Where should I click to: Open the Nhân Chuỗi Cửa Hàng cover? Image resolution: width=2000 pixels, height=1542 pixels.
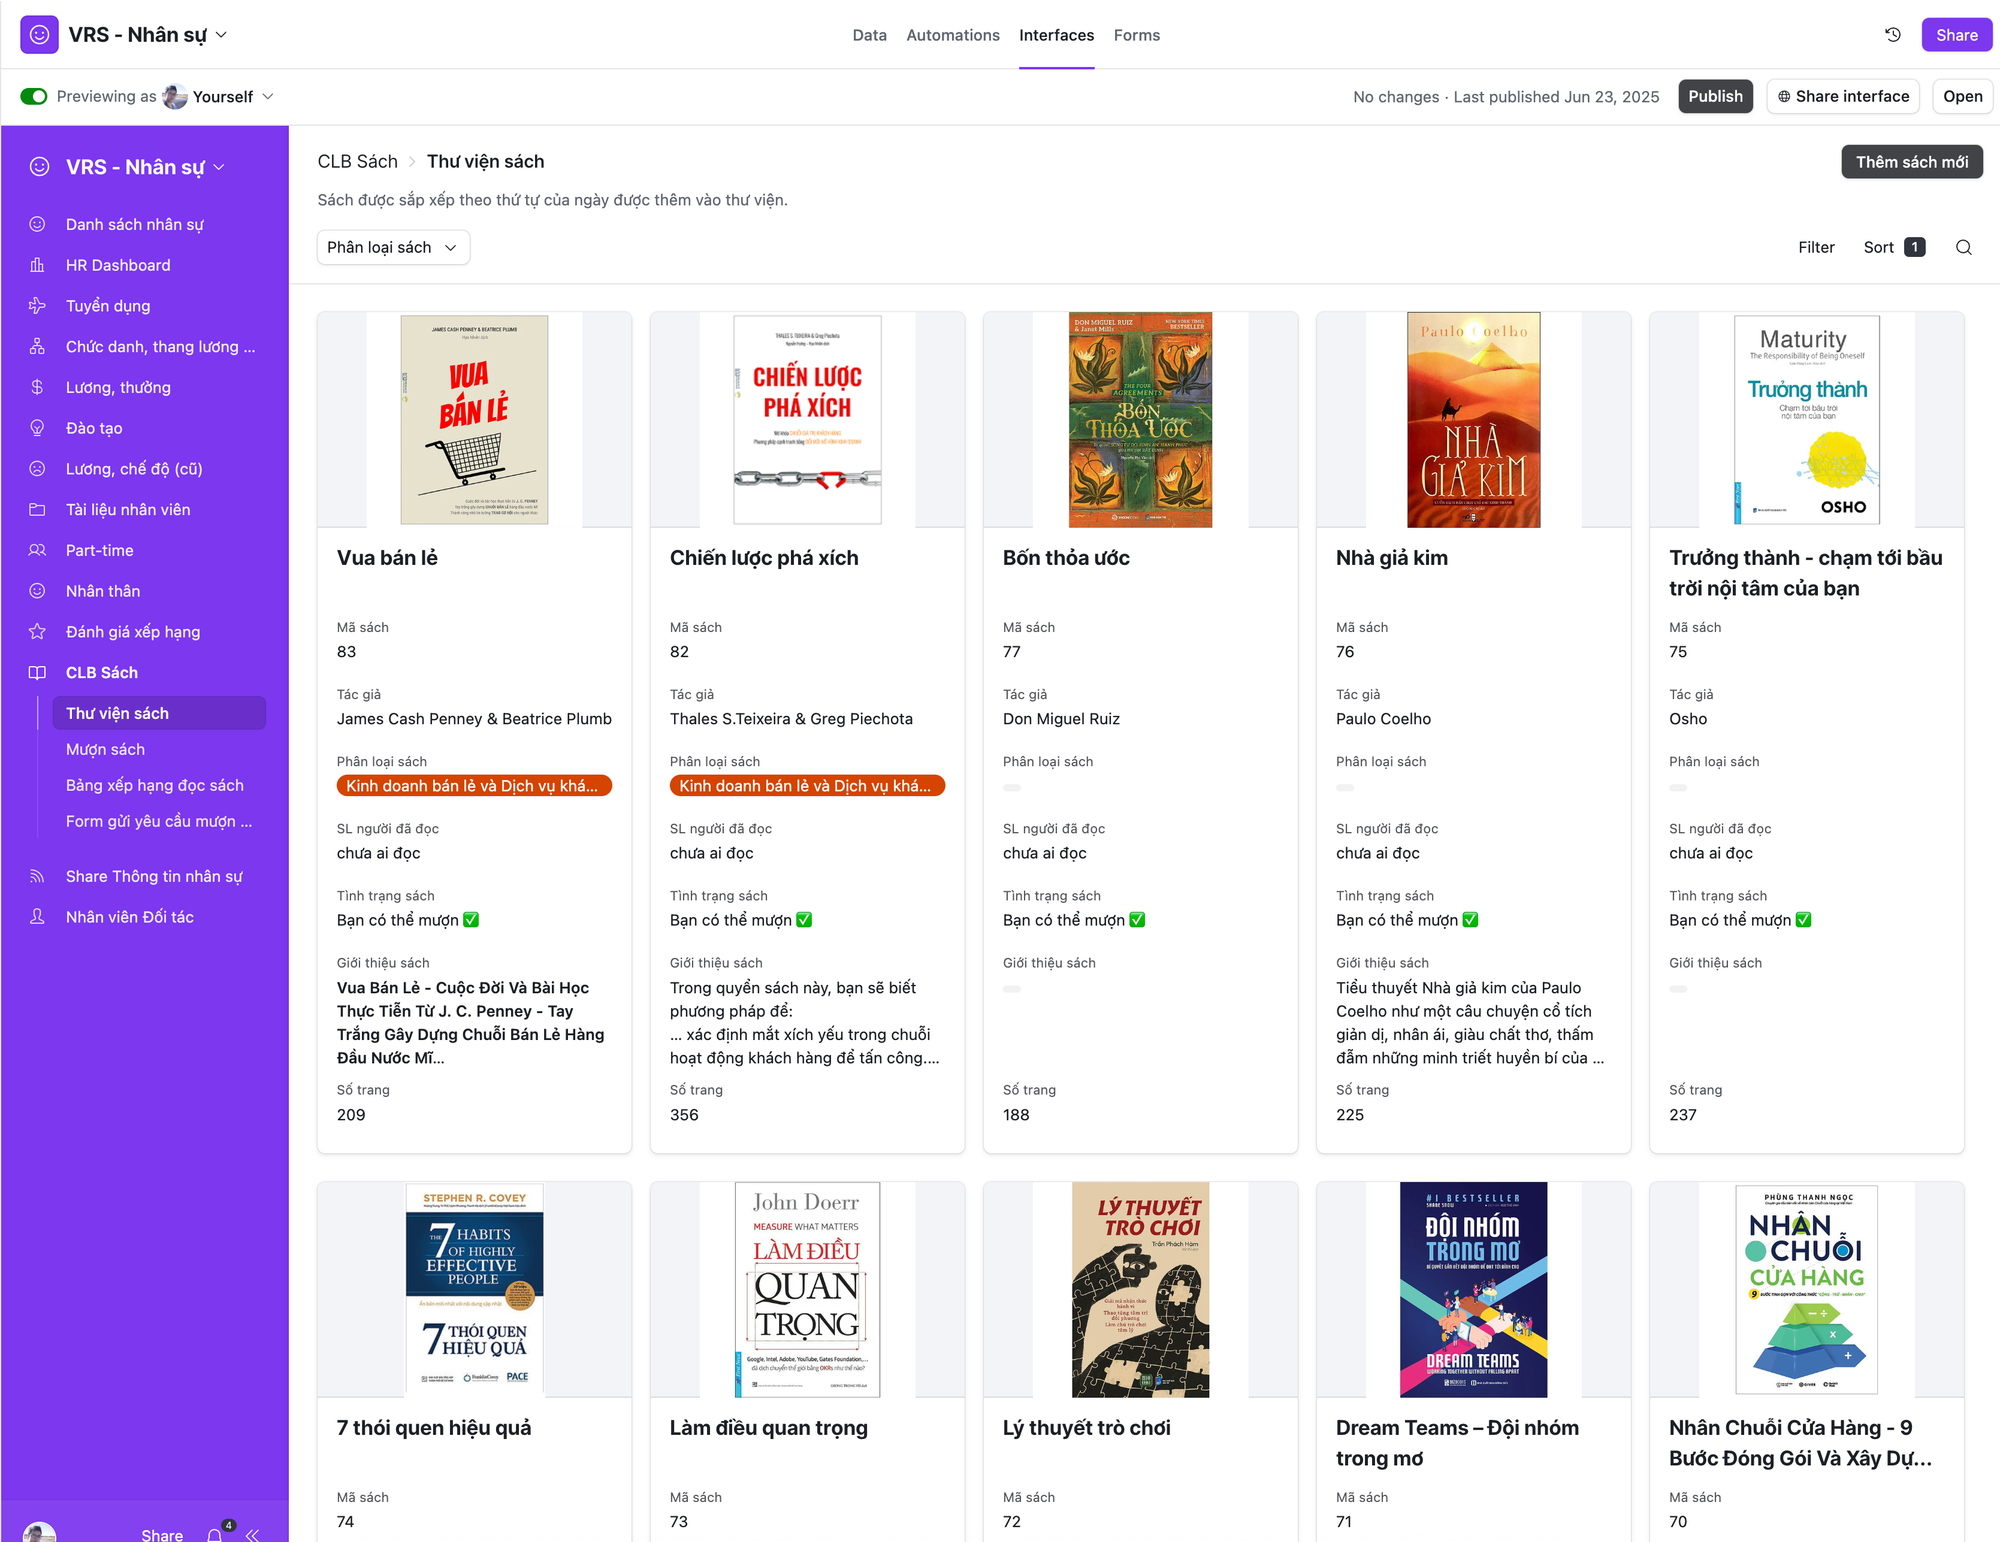point(1806,1290)
